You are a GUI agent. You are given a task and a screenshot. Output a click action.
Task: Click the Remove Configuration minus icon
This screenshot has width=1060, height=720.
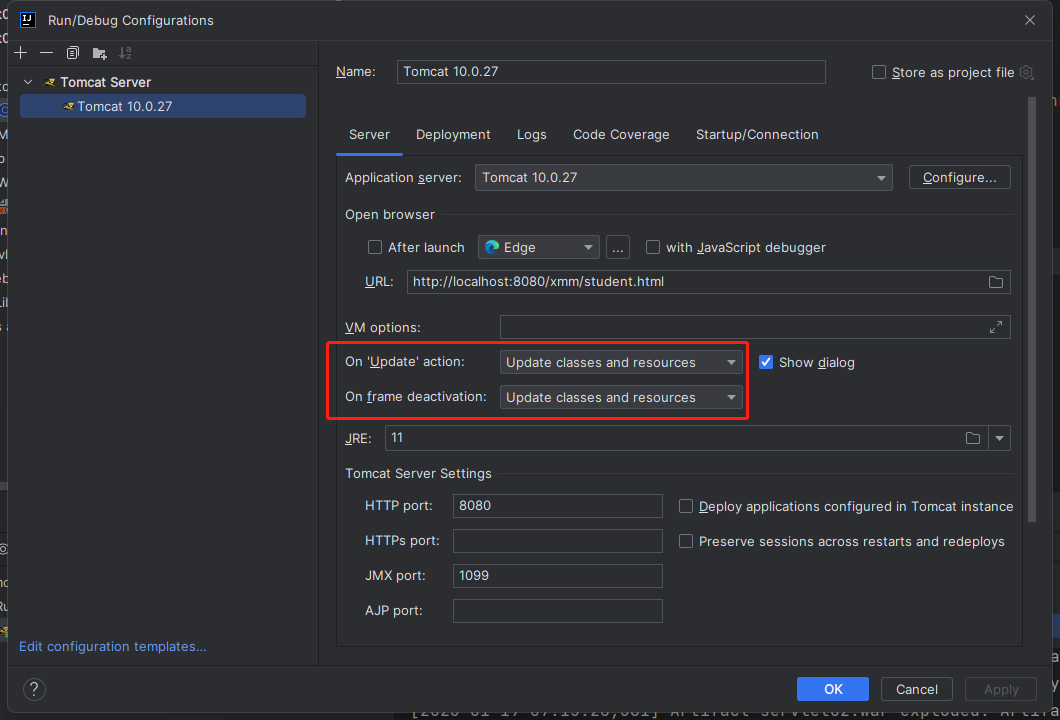(46, 53)
